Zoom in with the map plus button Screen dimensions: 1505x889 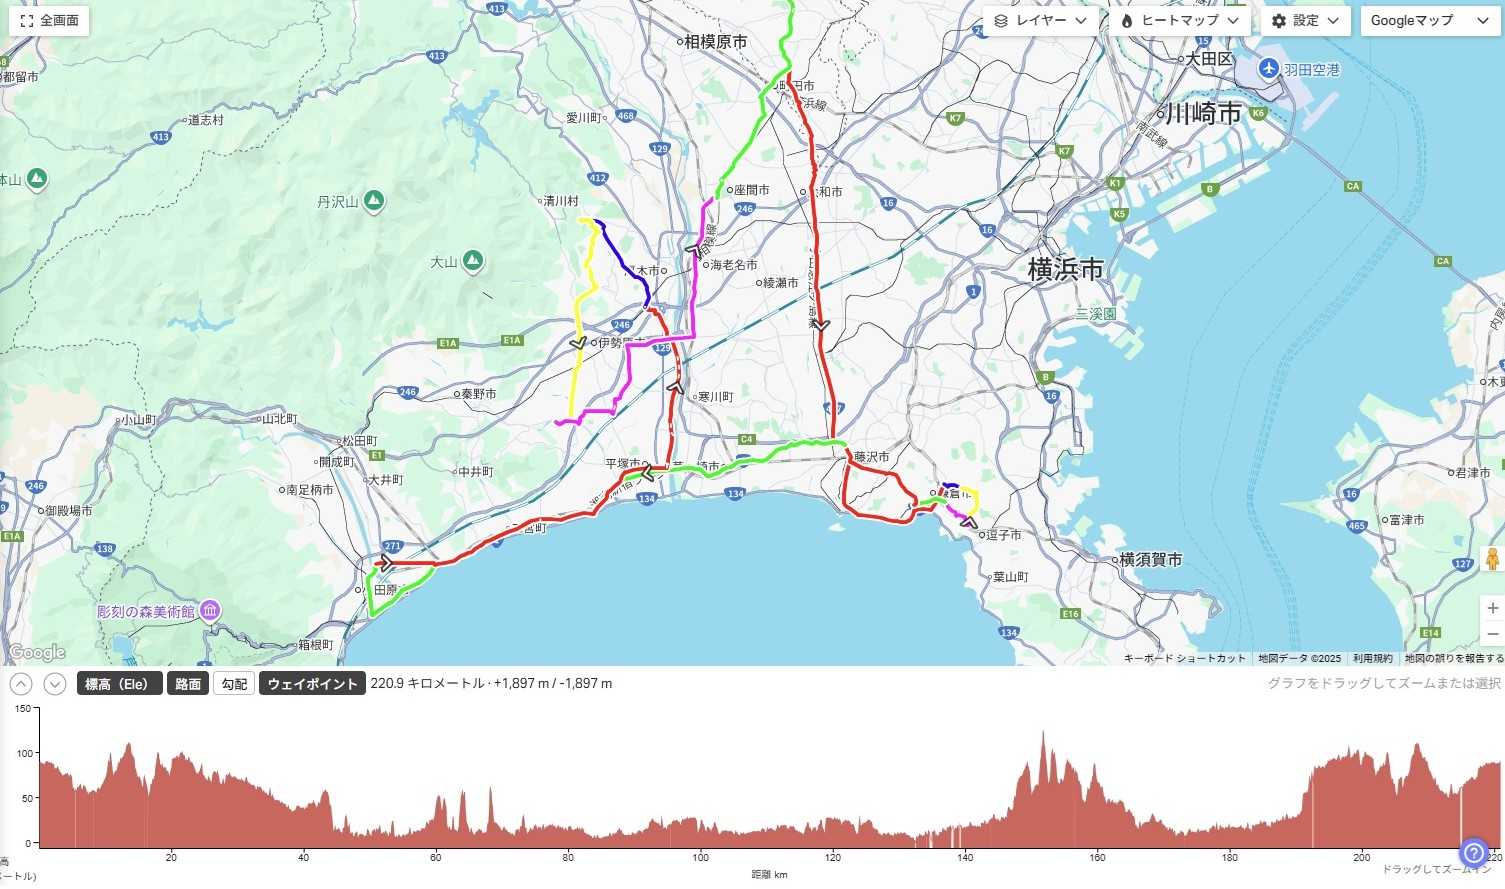click(x=1492, y=608)
